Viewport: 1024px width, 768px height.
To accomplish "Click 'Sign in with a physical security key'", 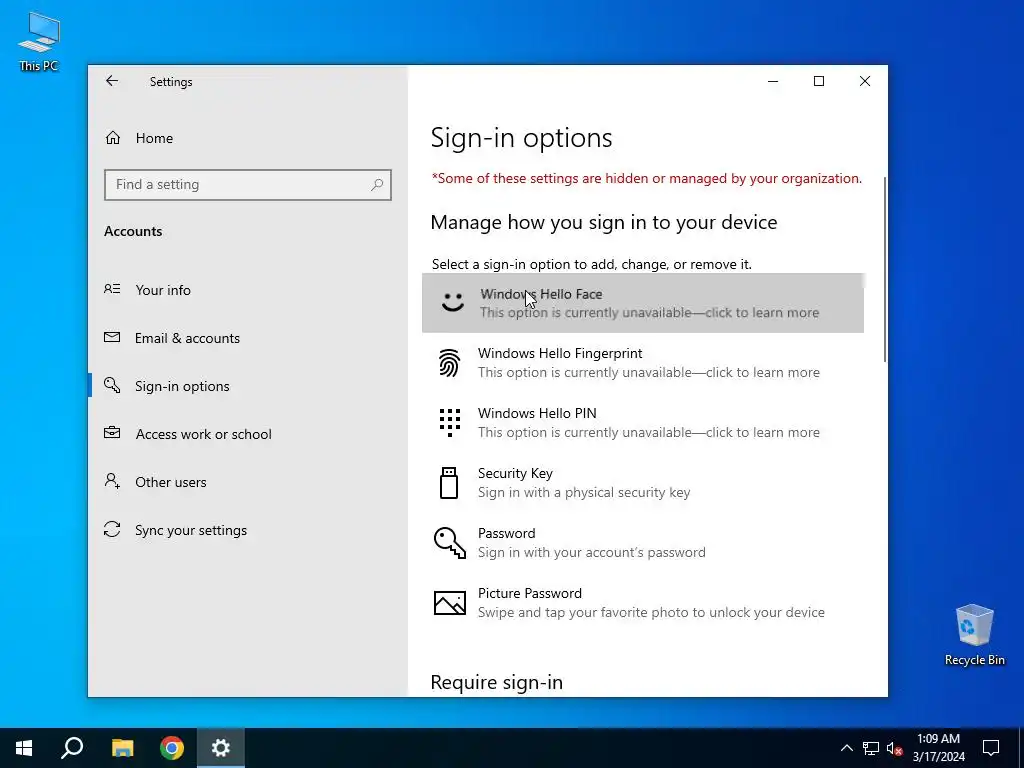I will [584, 492].
